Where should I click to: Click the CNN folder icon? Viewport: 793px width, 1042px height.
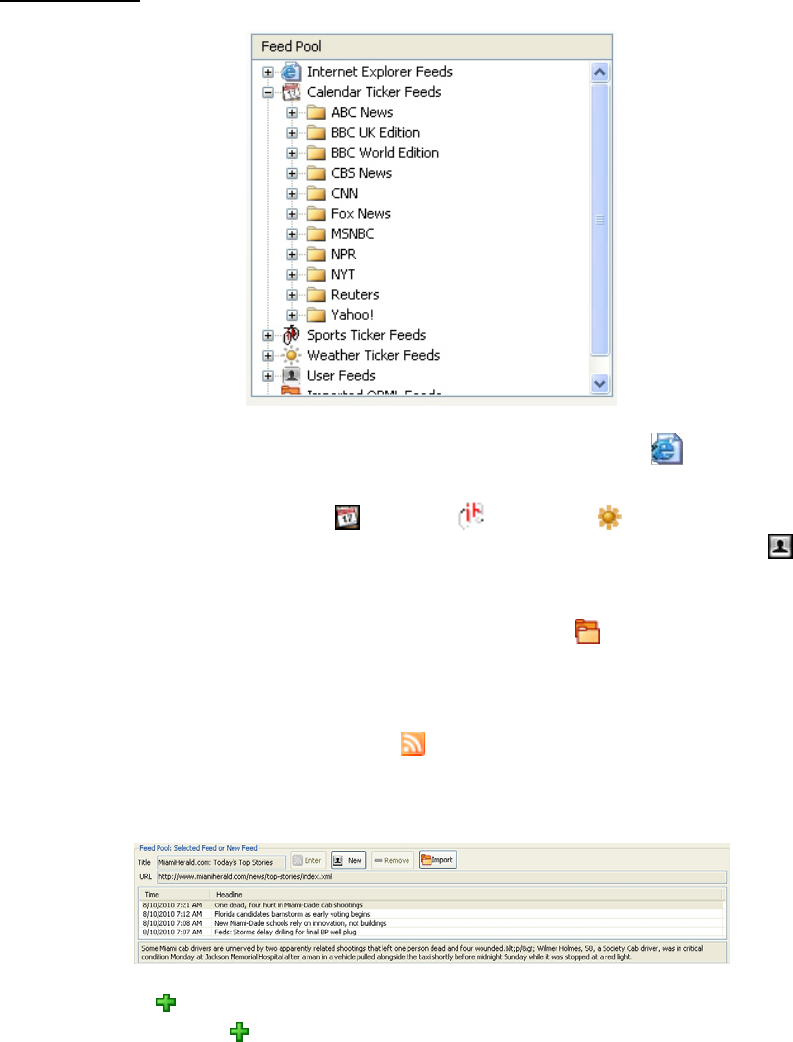[x=316, y=193]
